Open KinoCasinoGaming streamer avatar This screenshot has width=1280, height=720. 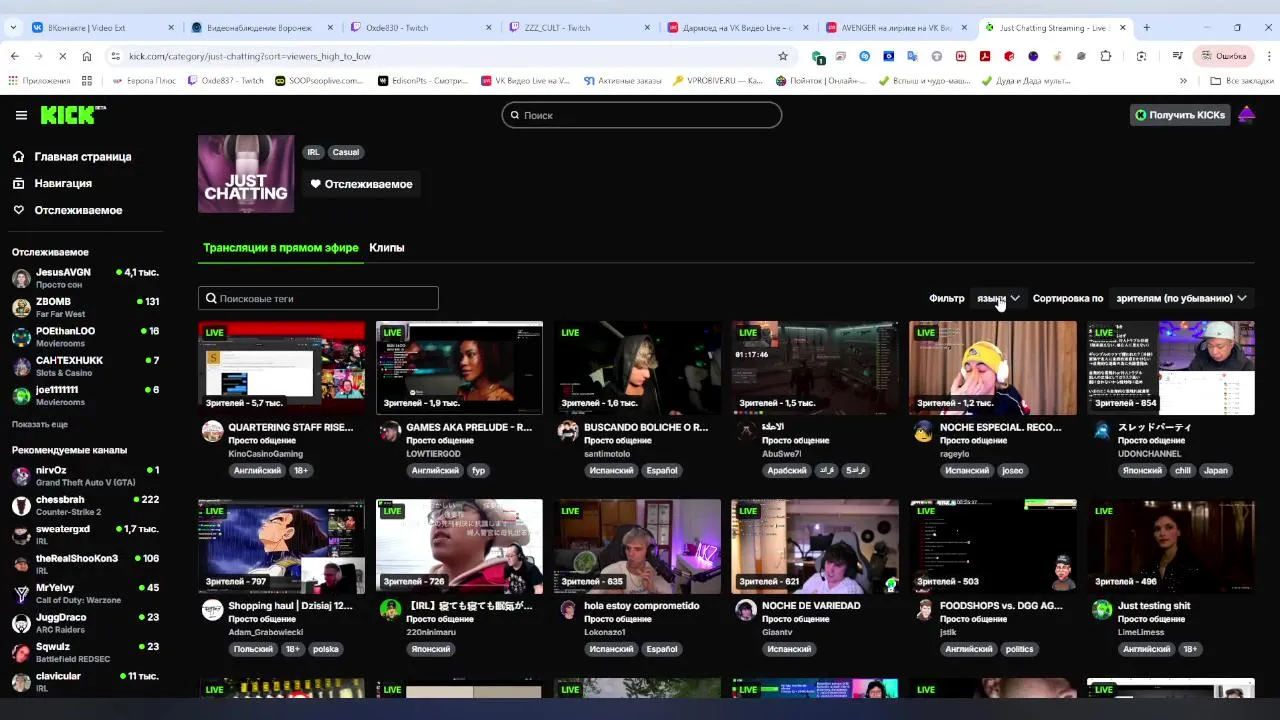click(x=212, y=431)
